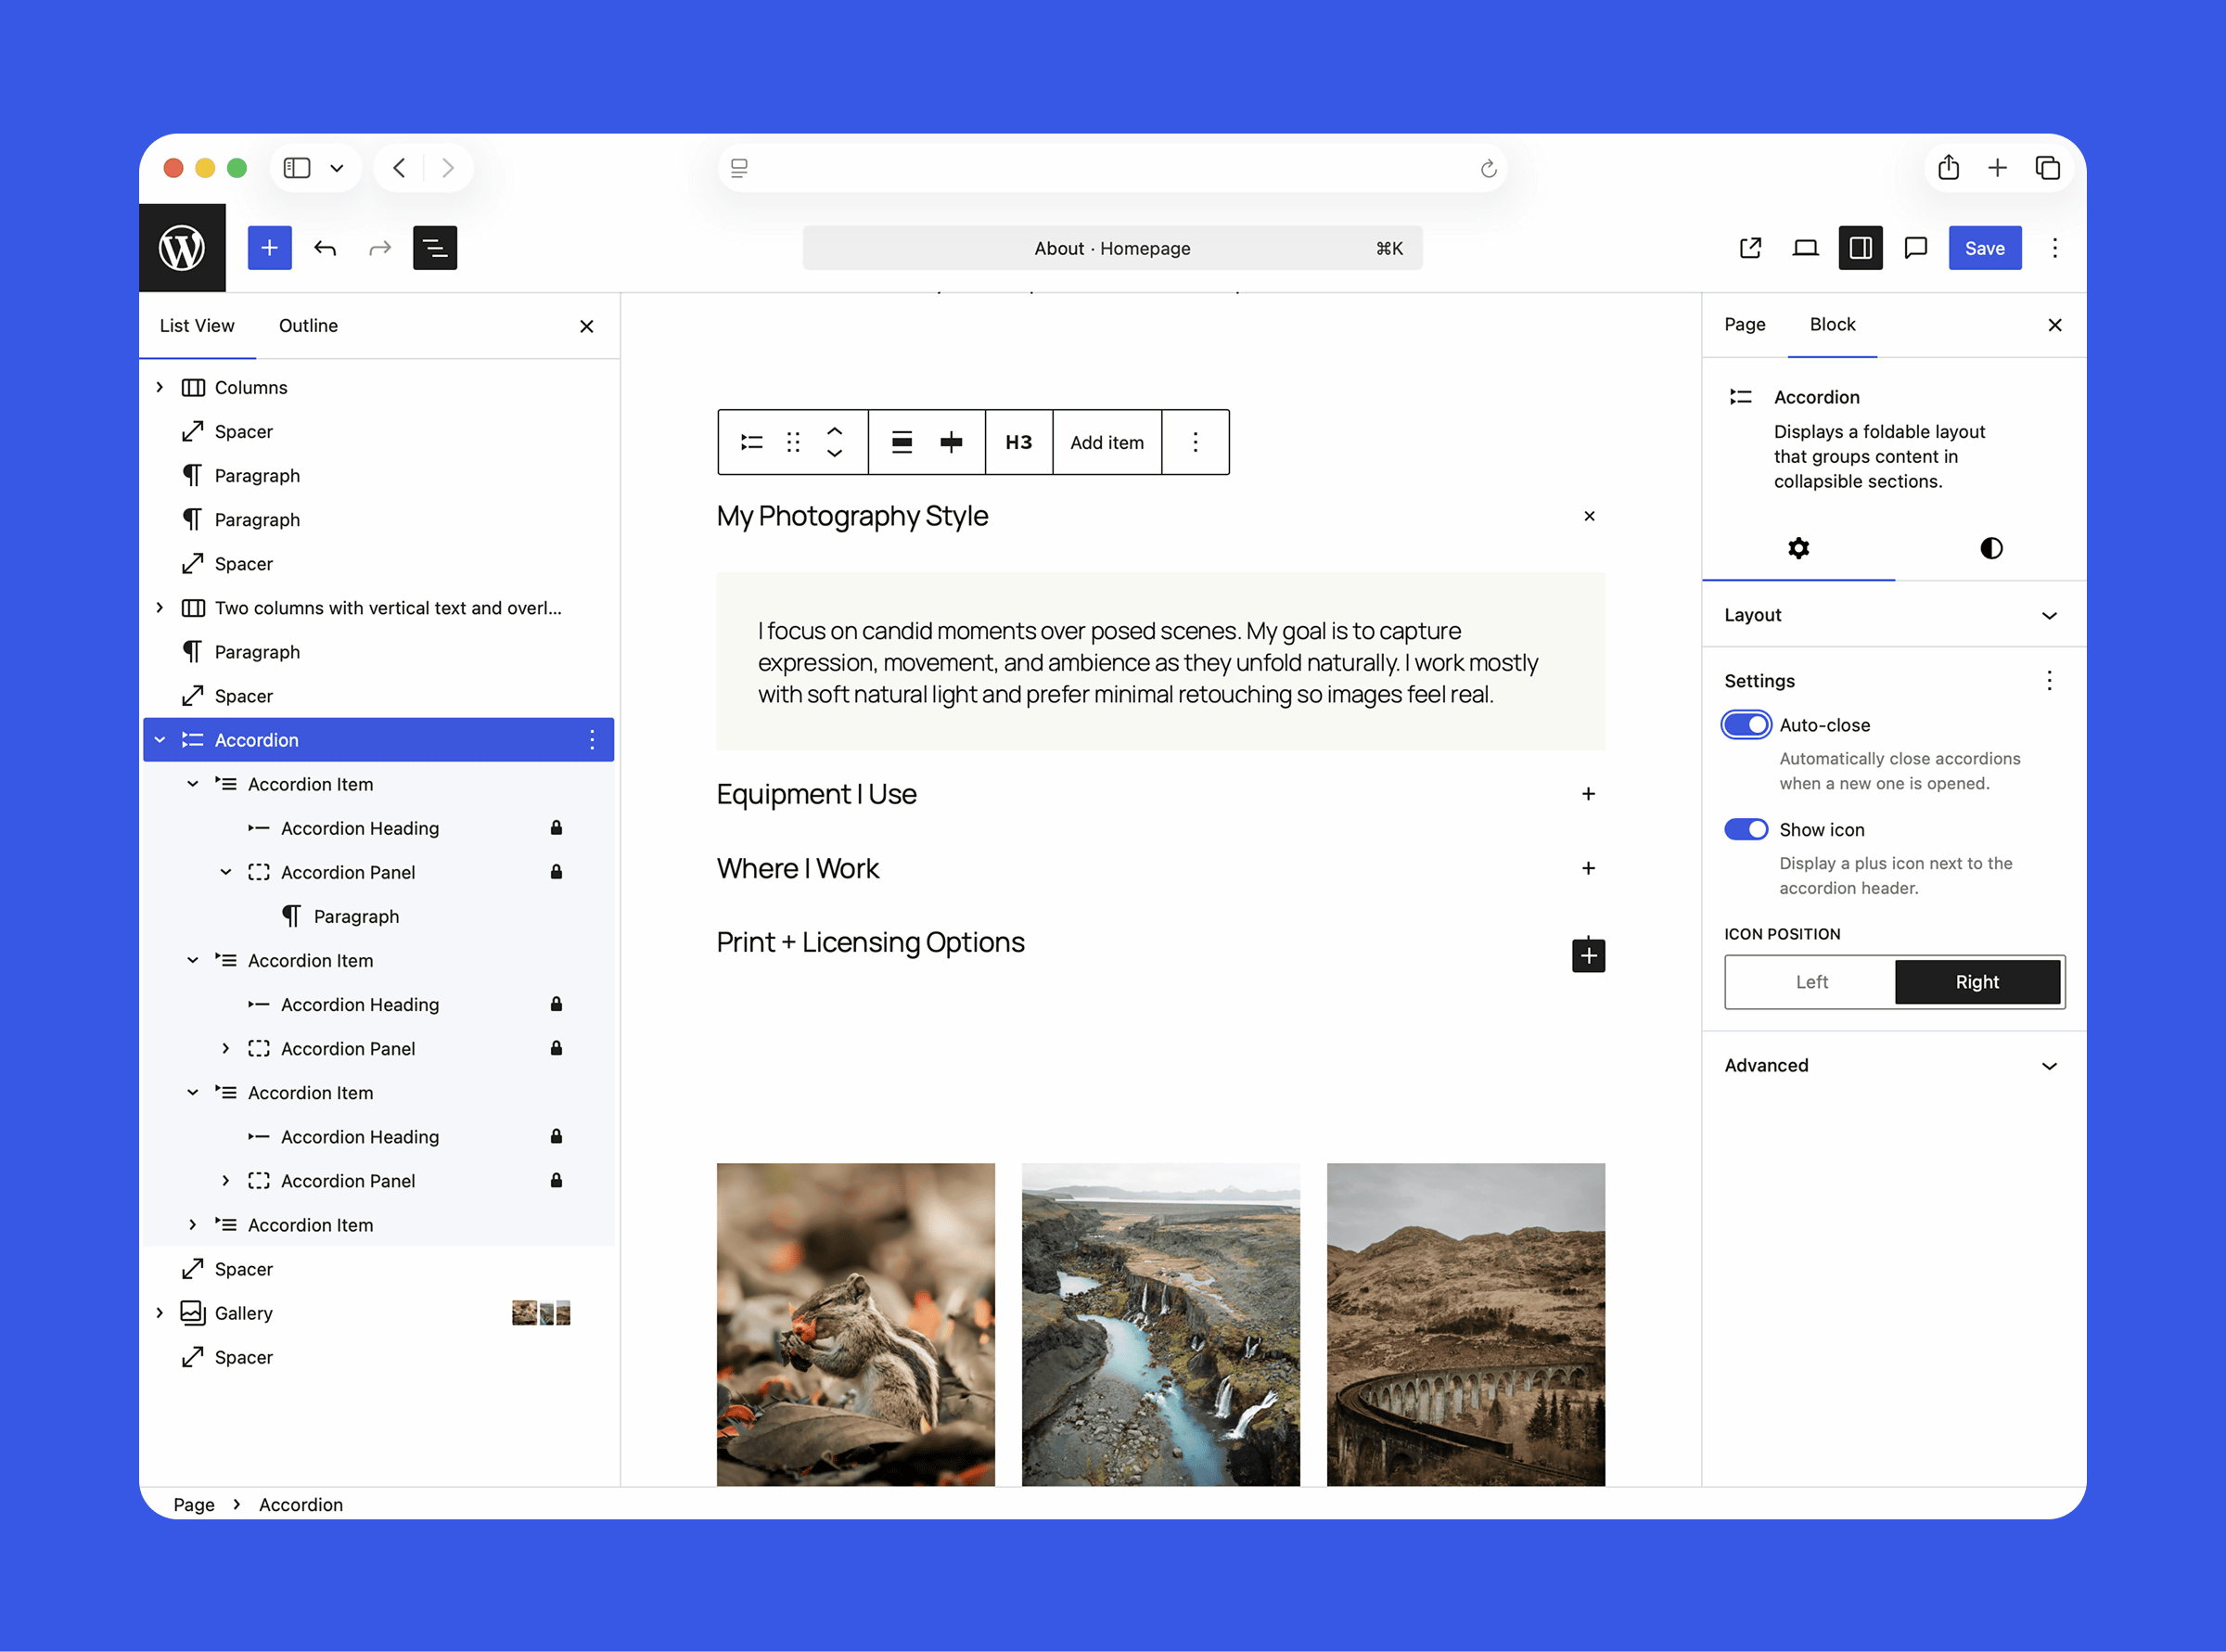Image resolution: width=2226 pixels, height=1652 pixels.
Task: Click the WordPress logo icon
Action: coord(182,248)
